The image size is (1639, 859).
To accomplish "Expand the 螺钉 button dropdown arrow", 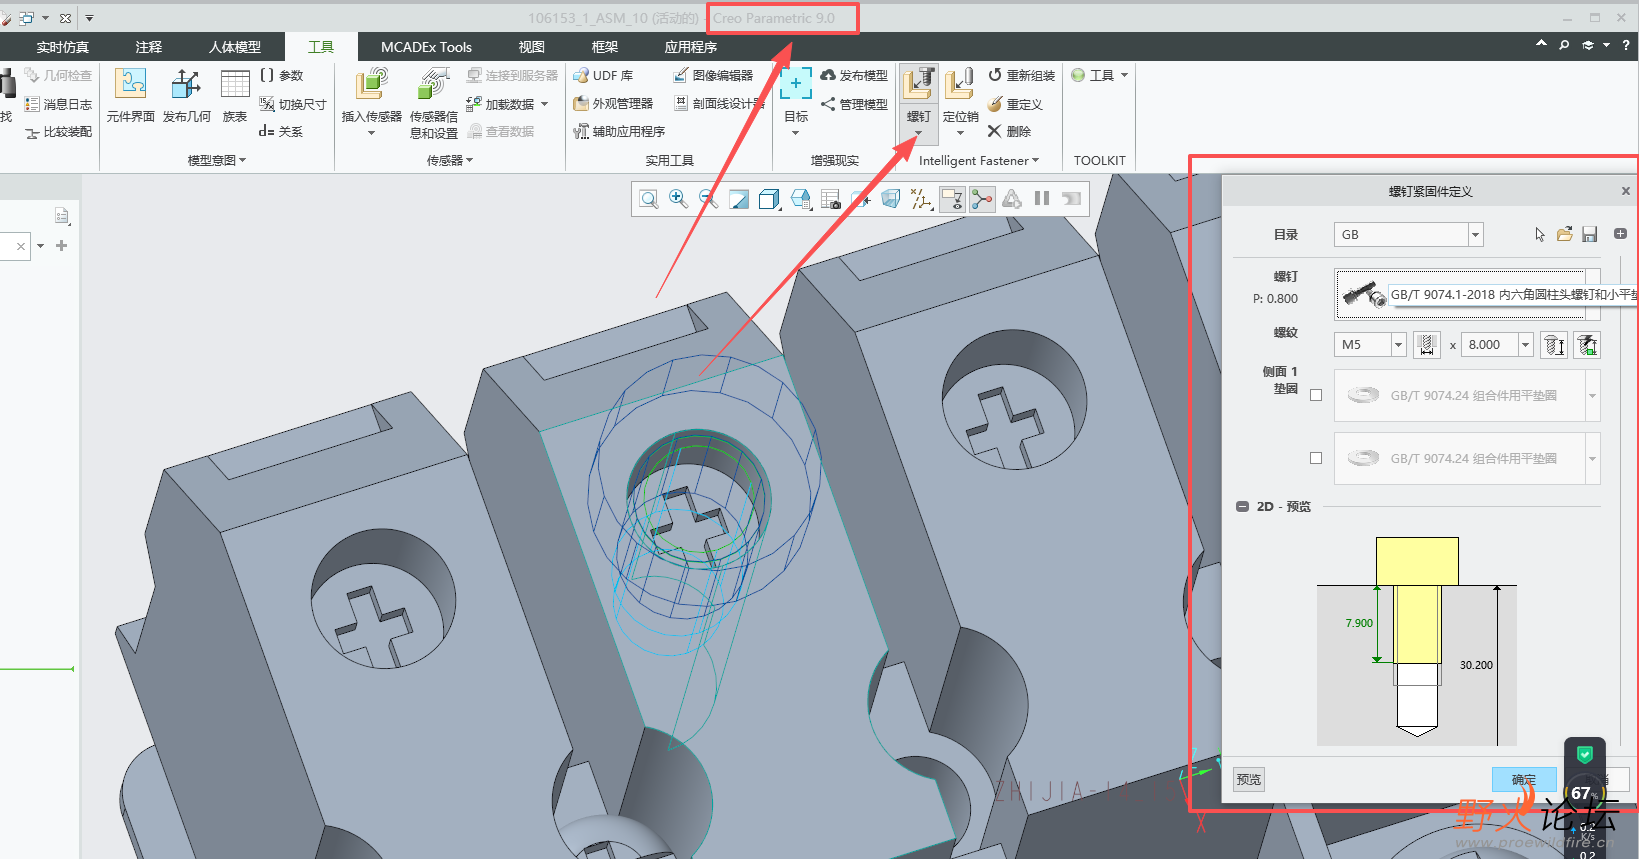I will [919, 133].
